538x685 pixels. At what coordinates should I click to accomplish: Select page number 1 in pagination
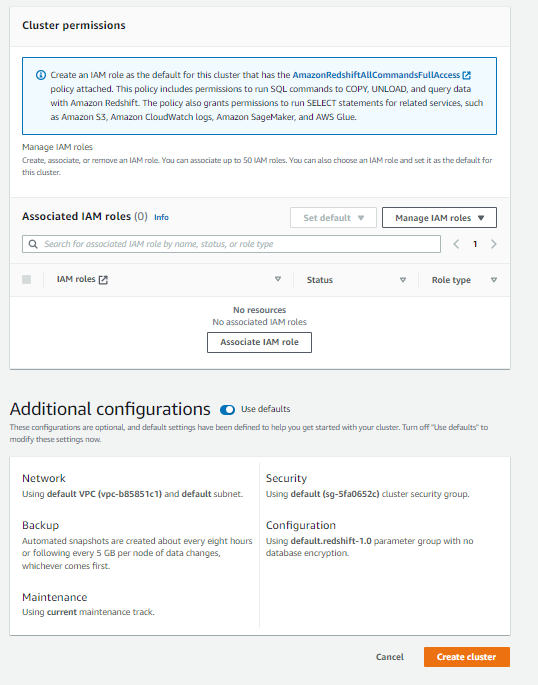(x=475, y=244)
